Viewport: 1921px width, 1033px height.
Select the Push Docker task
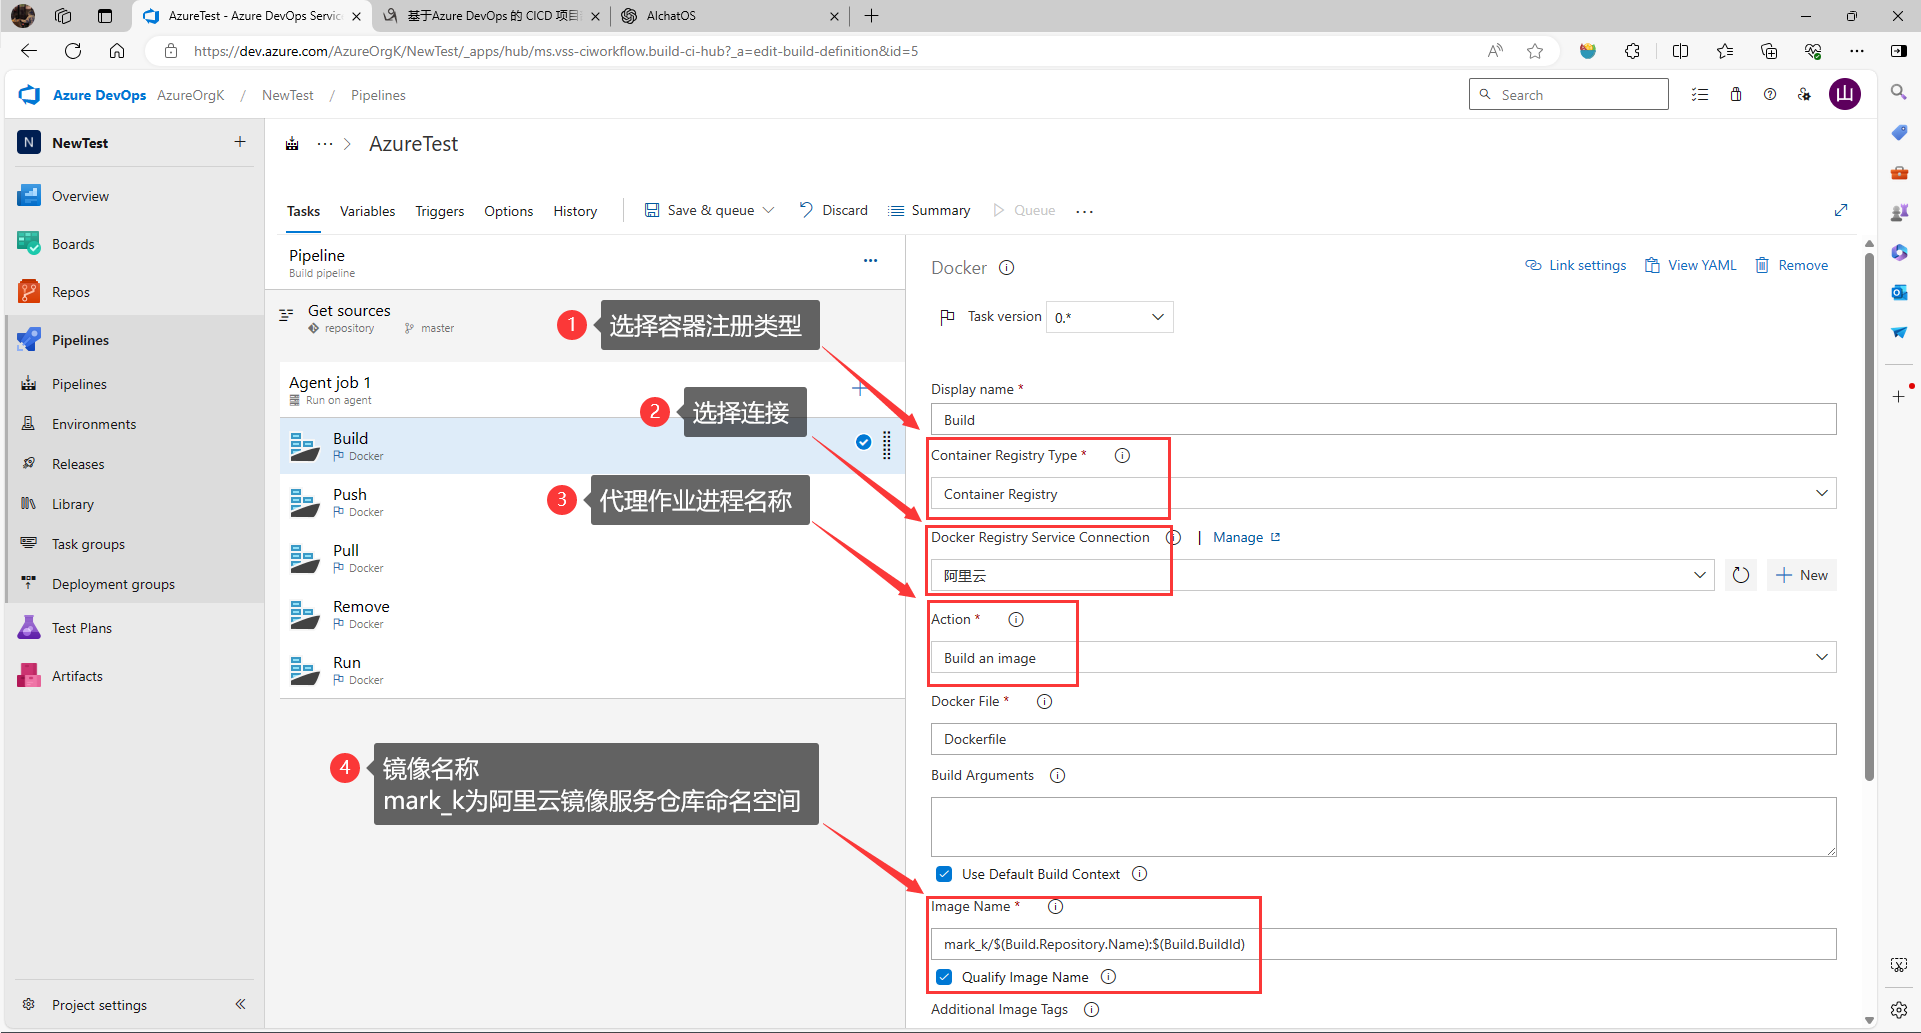click(592, 502)
